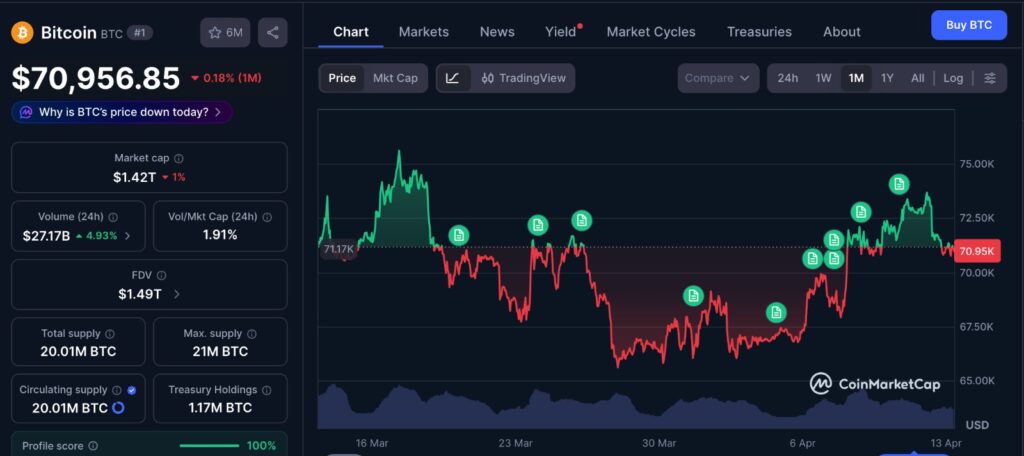Set chart range to 1W
1024x456 pixels.
pyautogui.click(x=824, y=78)
